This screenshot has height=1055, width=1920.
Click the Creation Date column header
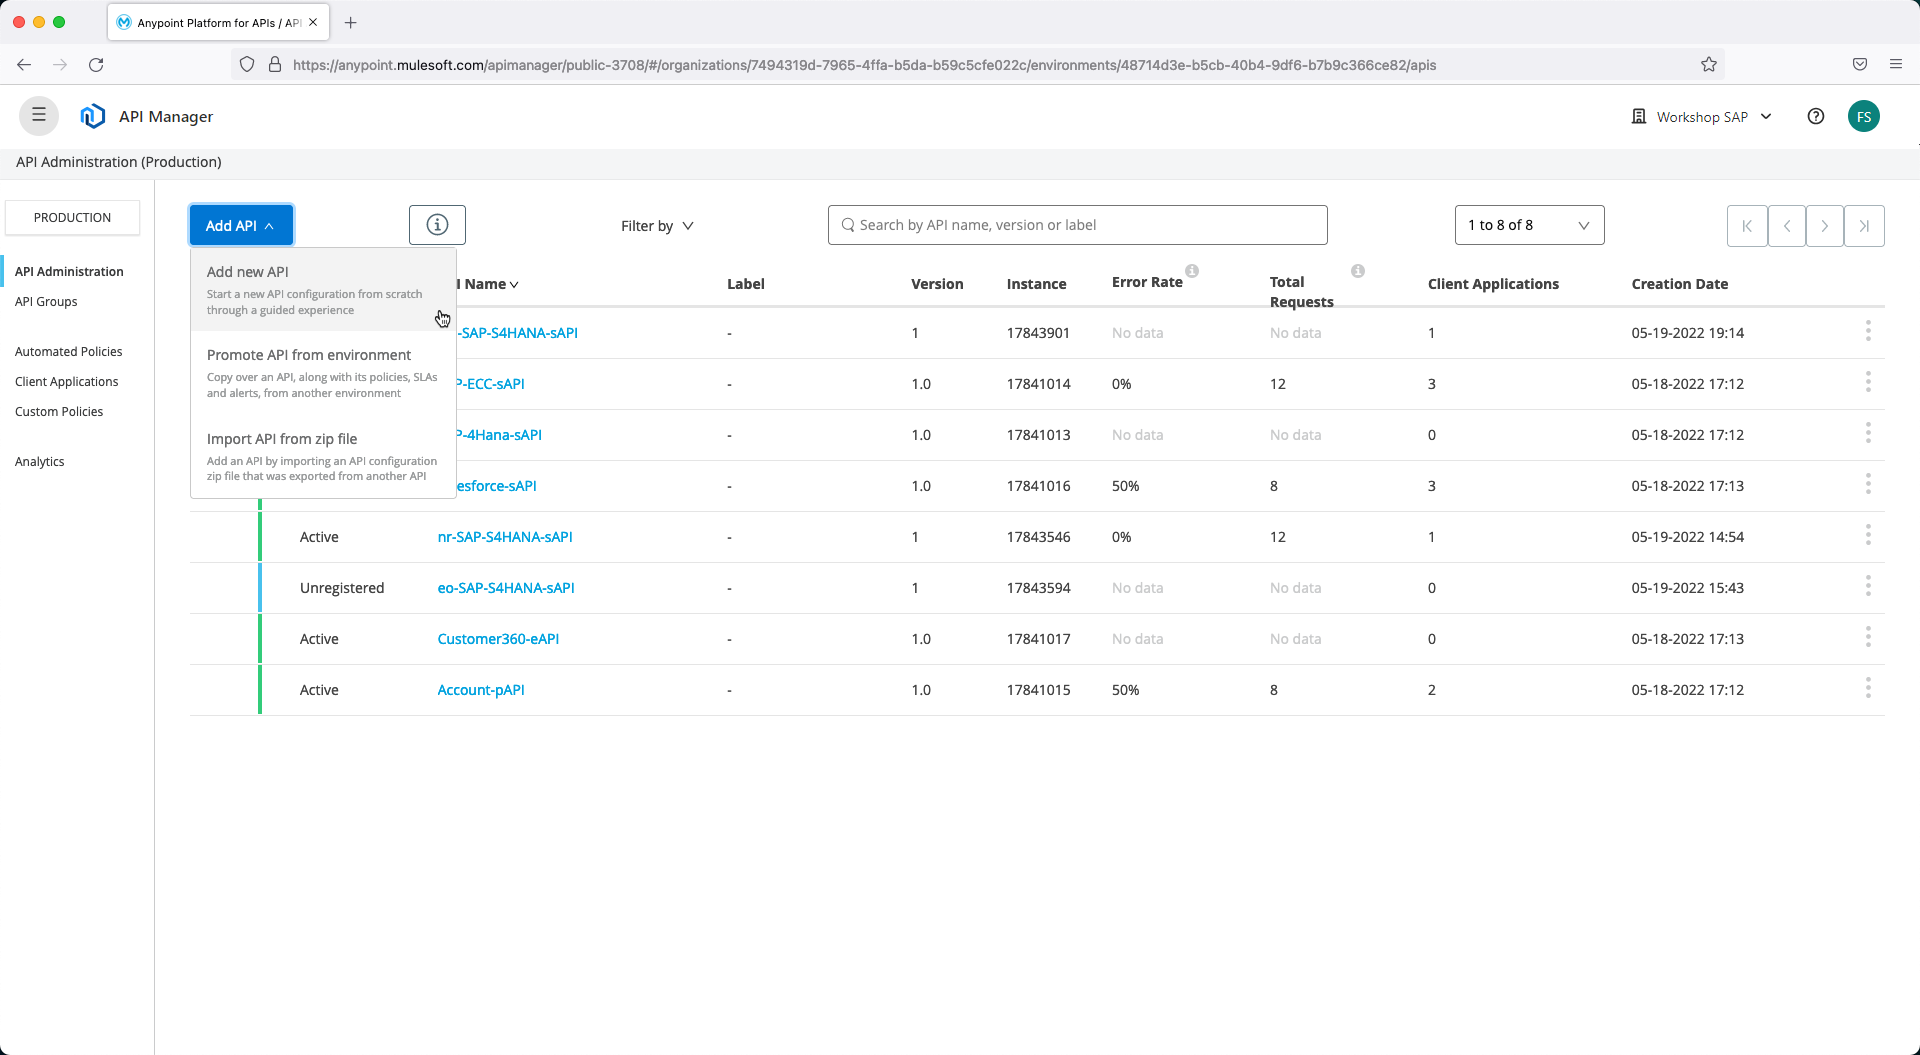(1680, 284)
